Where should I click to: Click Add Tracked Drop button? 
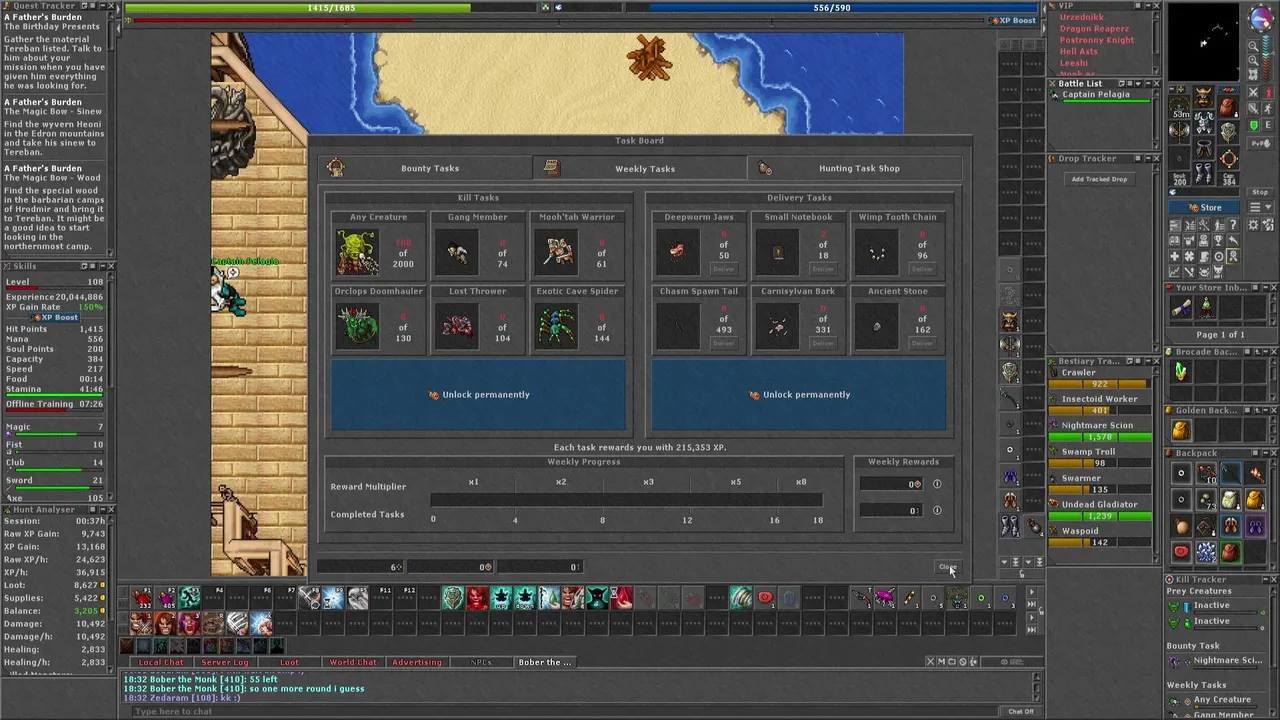pyautogui.click(x=1099, y=179)
